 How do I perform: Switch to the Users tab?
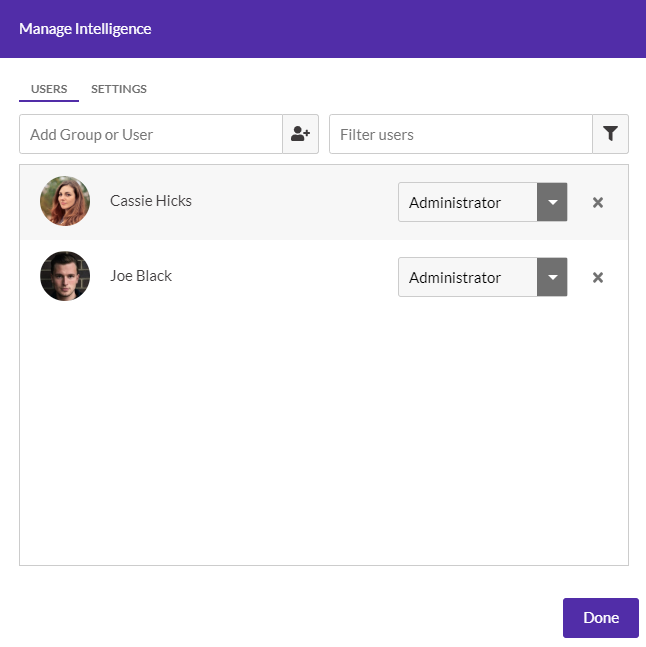coord(49,89)
